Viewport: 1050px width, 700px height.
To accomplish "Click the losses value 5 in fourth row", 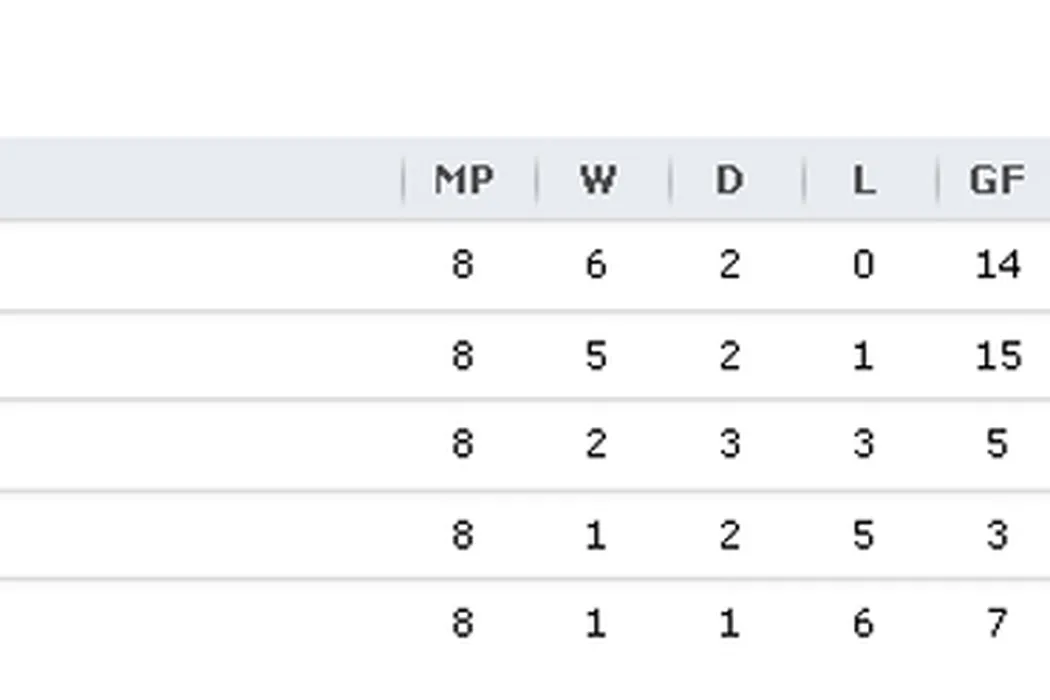I will point(863,535).
